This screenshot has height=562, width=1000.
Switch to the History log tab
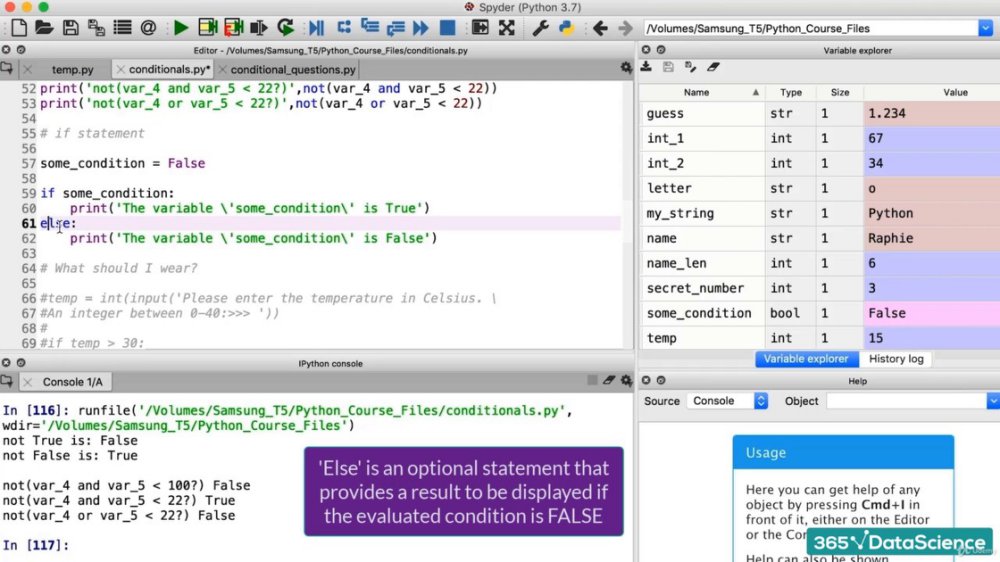[895, 359]
